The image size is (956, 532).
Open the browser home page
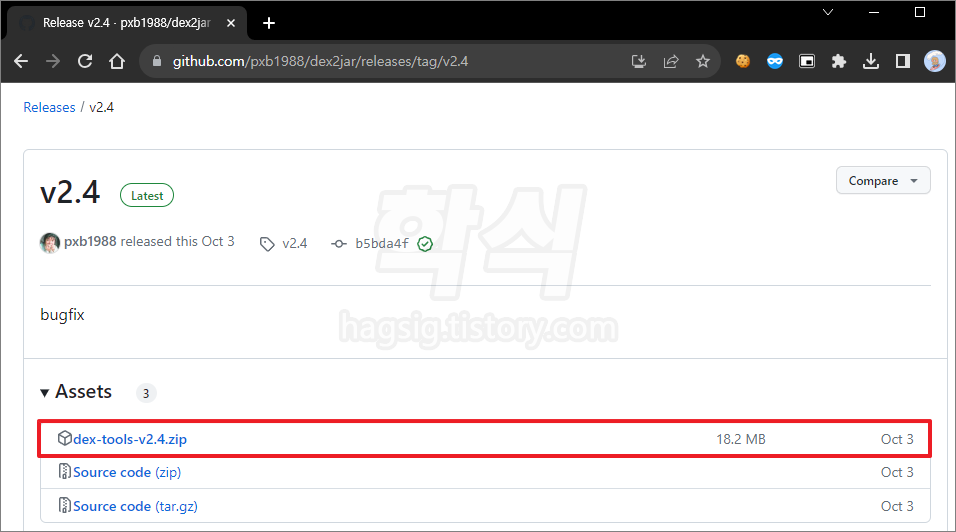117,61
